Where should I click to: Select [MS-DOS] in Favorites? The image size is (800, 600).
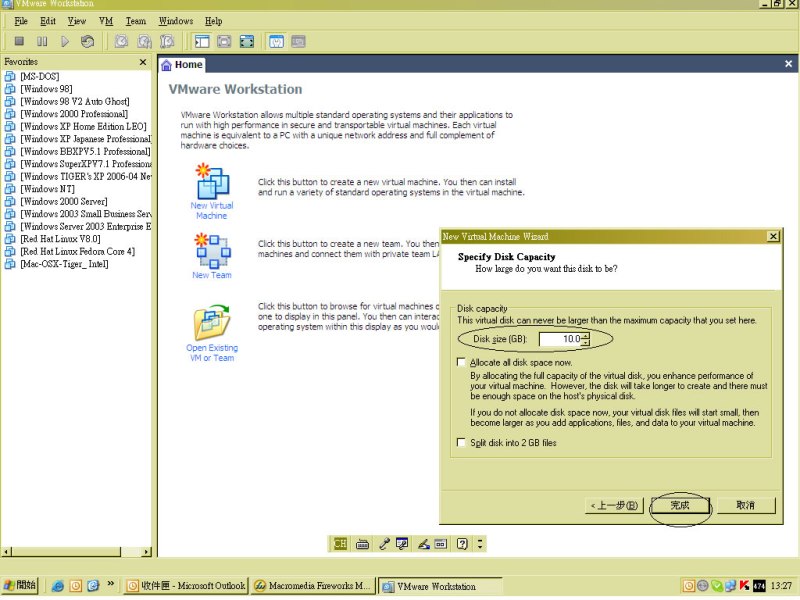click(x=39, y=77)
